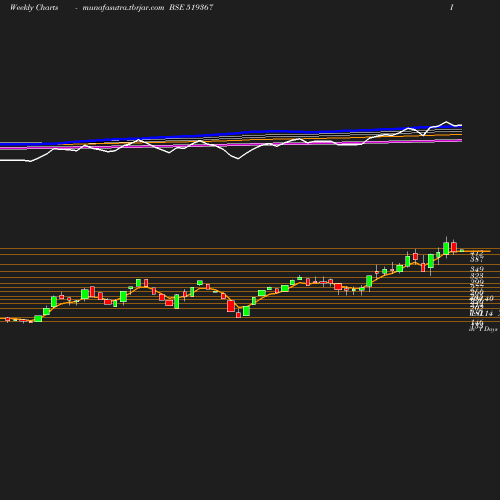
Task: Click the '349' price level label
Action: click(x=477, y=269)
